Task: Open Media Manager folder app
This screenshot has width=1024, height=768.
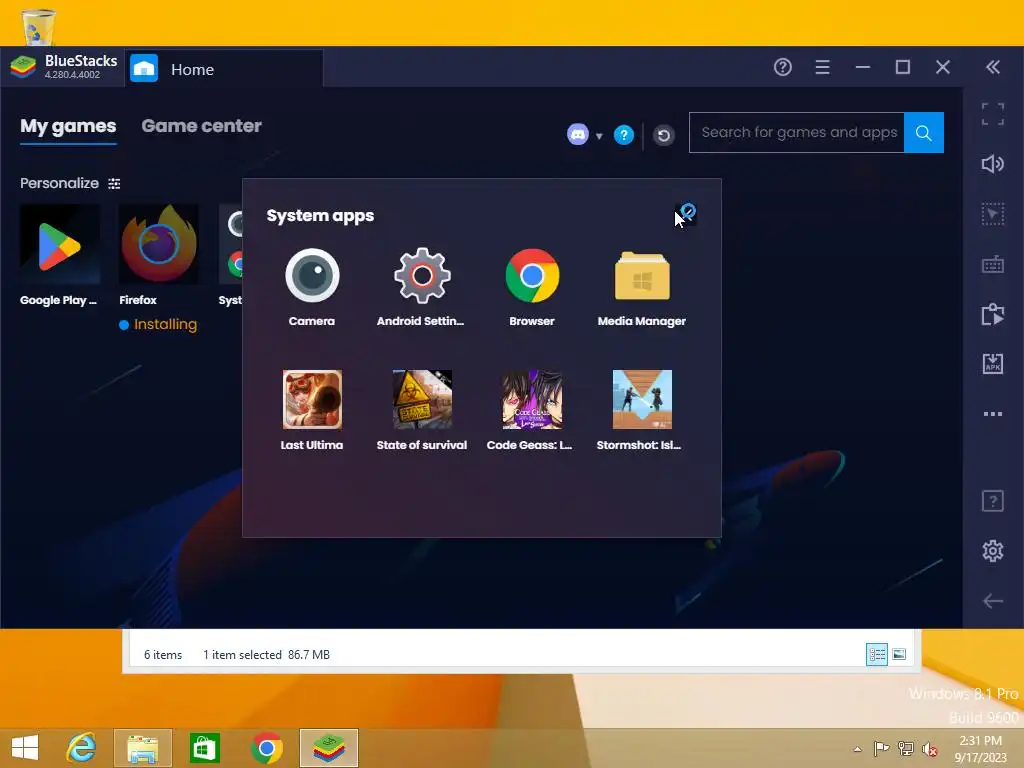Action: pyautogui.click(x=642, y=276)
